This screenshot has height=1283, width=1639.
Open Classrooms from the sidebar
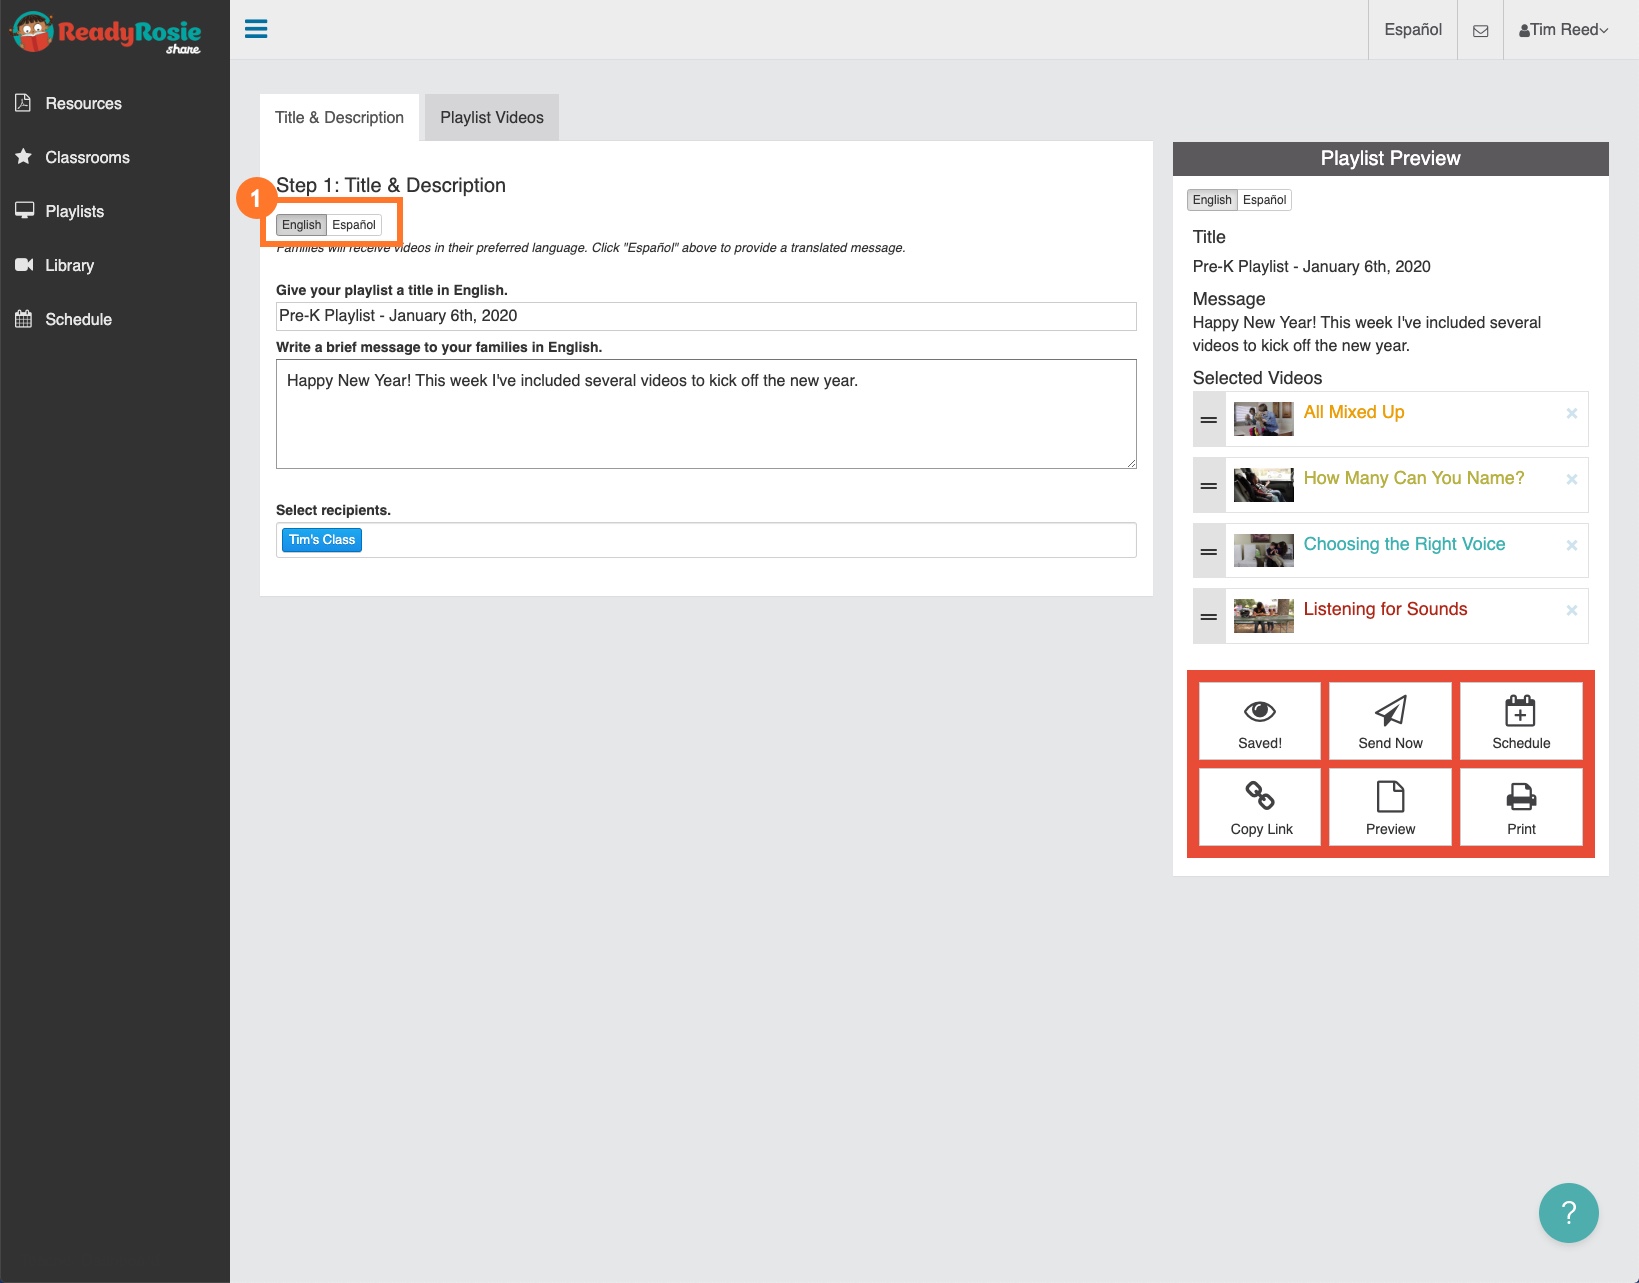88,157
